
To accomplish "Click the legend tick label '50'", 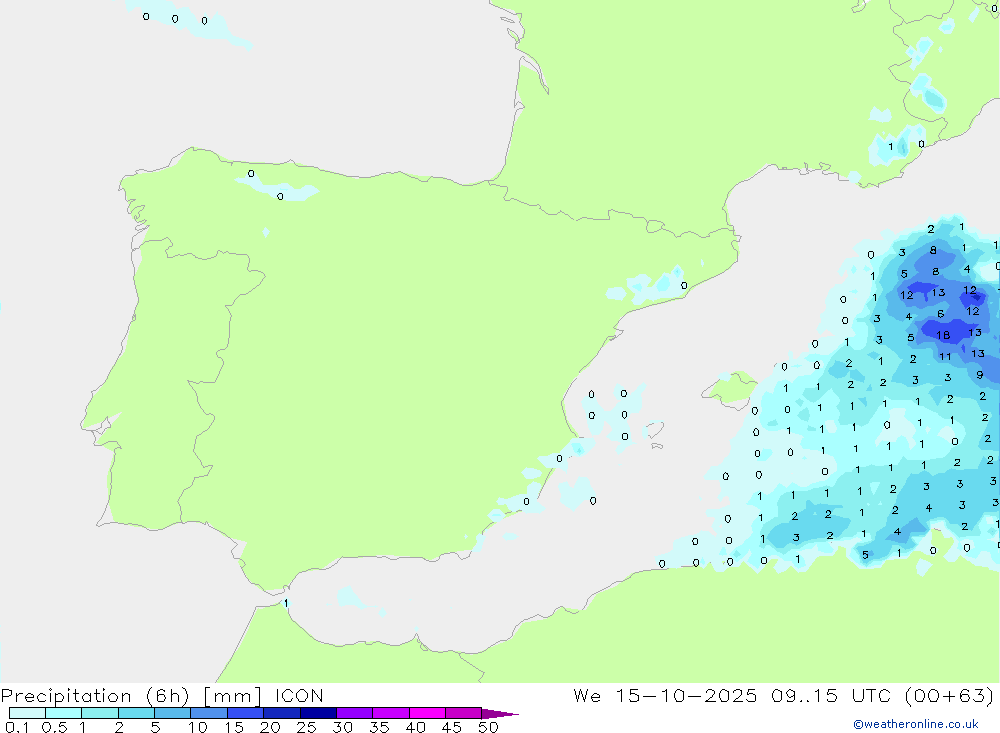I will pos(488,727).
